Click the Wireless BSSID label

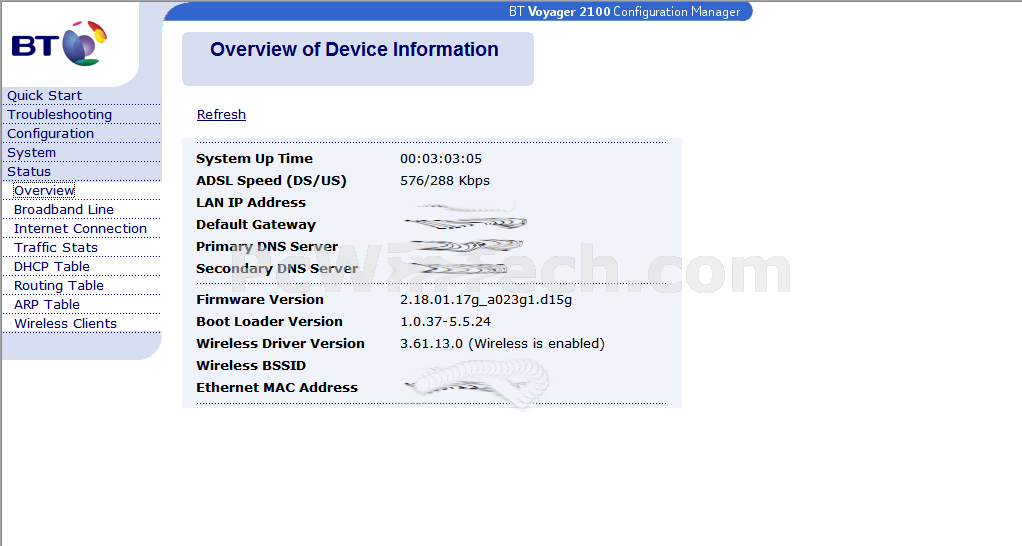251,366
